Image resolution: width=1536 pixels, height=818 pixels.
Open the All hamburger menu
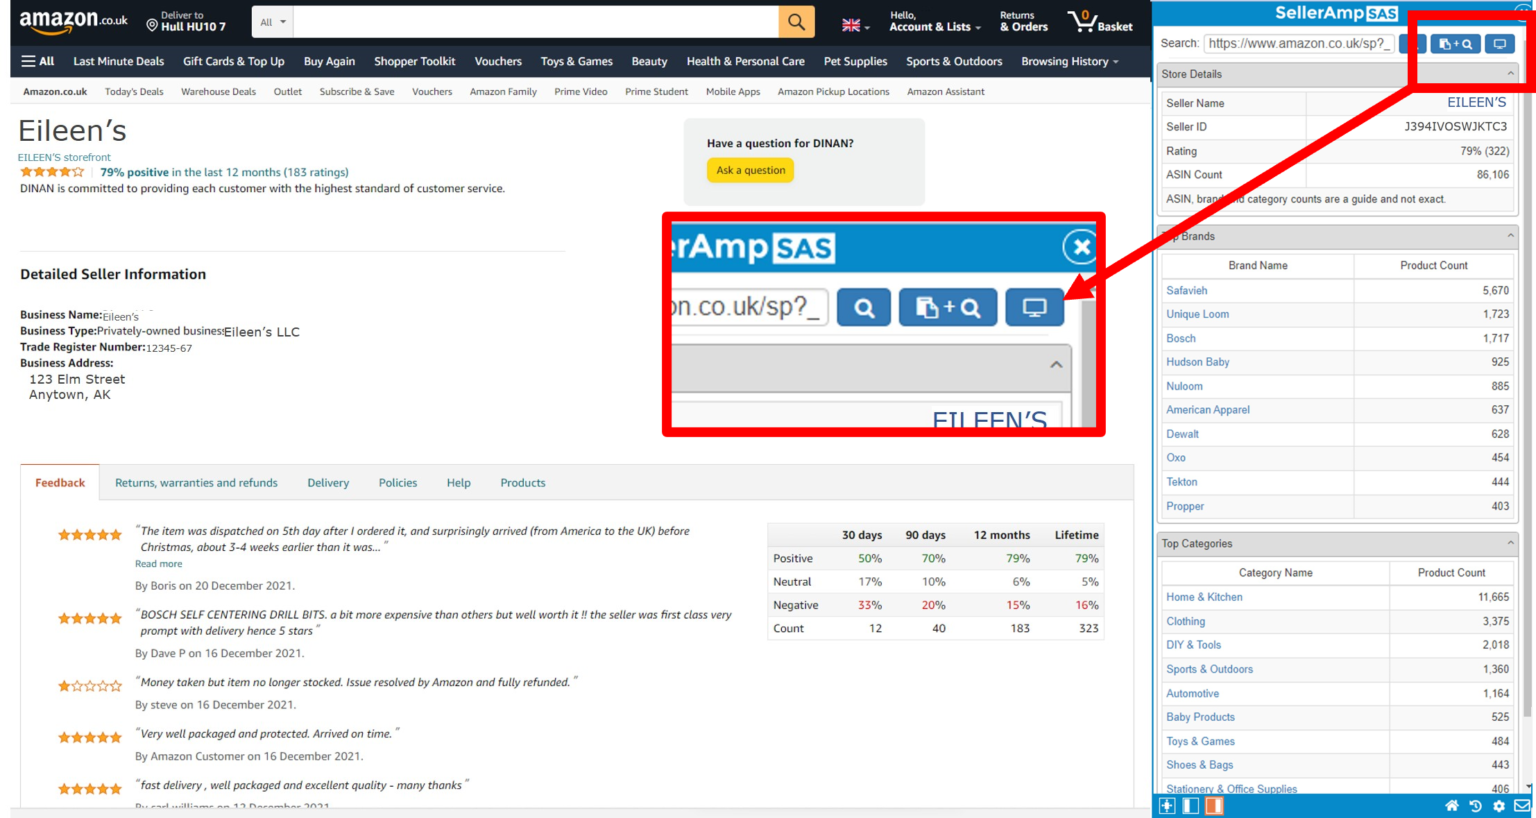(x=38, y=61)
